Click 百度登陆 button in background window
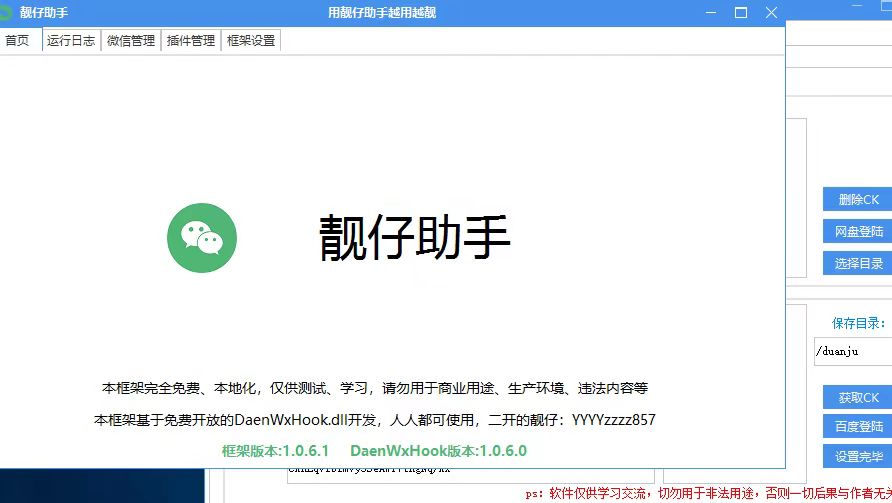 (x=857, y=426)
